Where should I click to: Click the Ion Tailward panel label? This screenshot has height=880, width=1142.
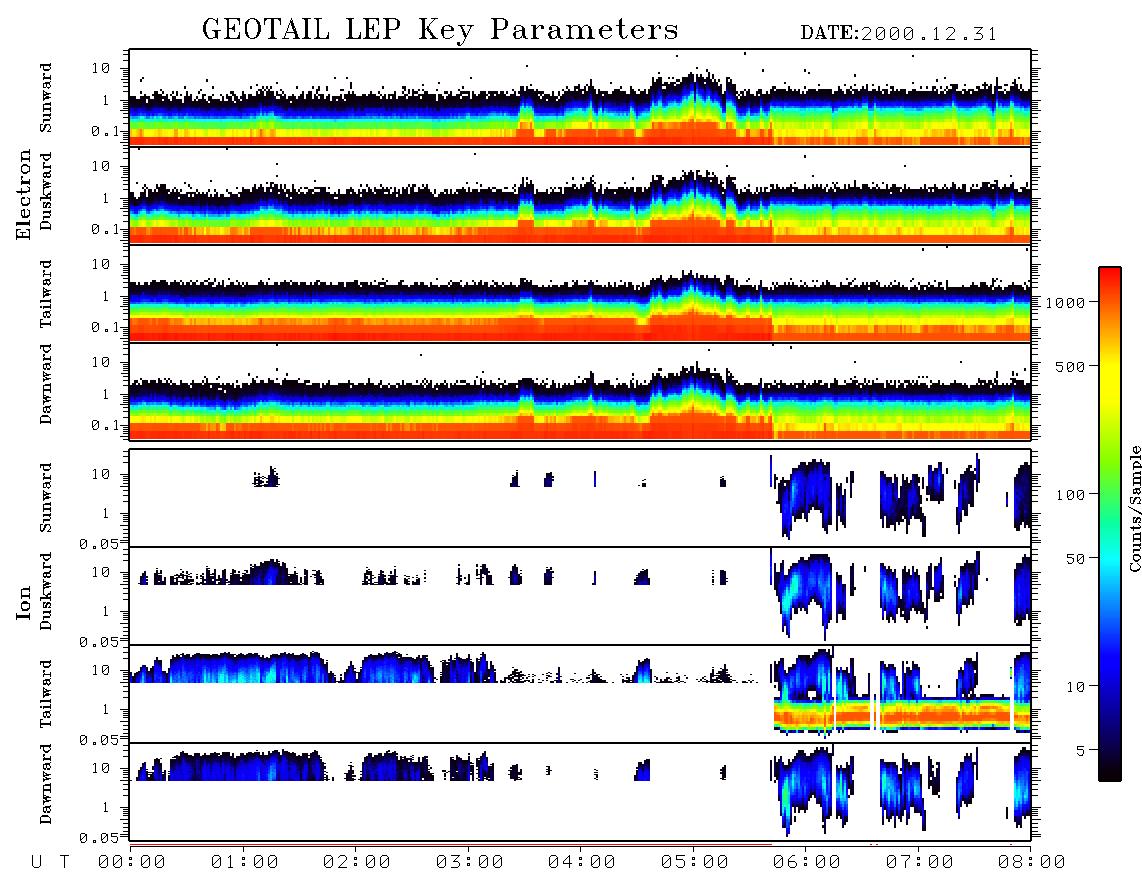(46, 694)
